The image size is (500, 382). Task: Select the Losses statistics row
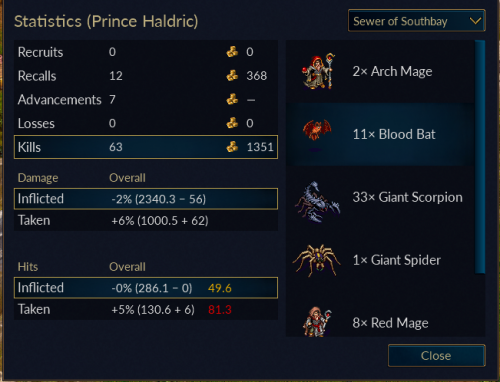tap(146, 123)
